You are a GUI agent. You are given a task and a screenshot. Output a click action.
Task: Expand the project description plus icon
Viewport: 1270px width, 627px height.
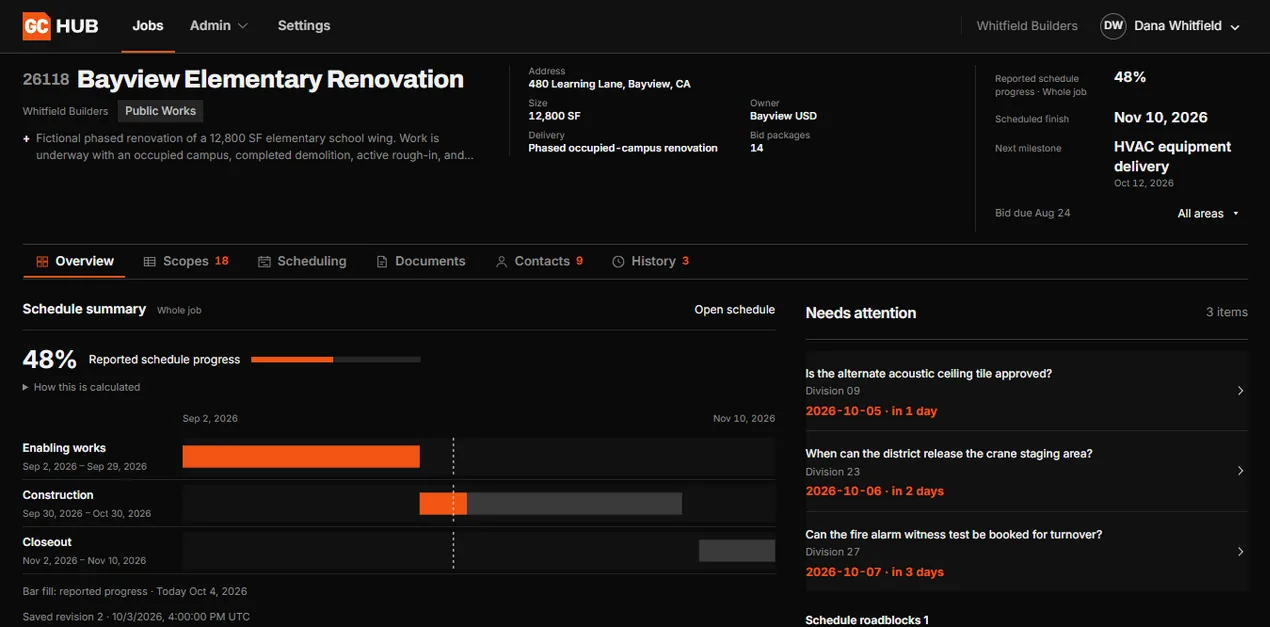[x=27, y=139]
